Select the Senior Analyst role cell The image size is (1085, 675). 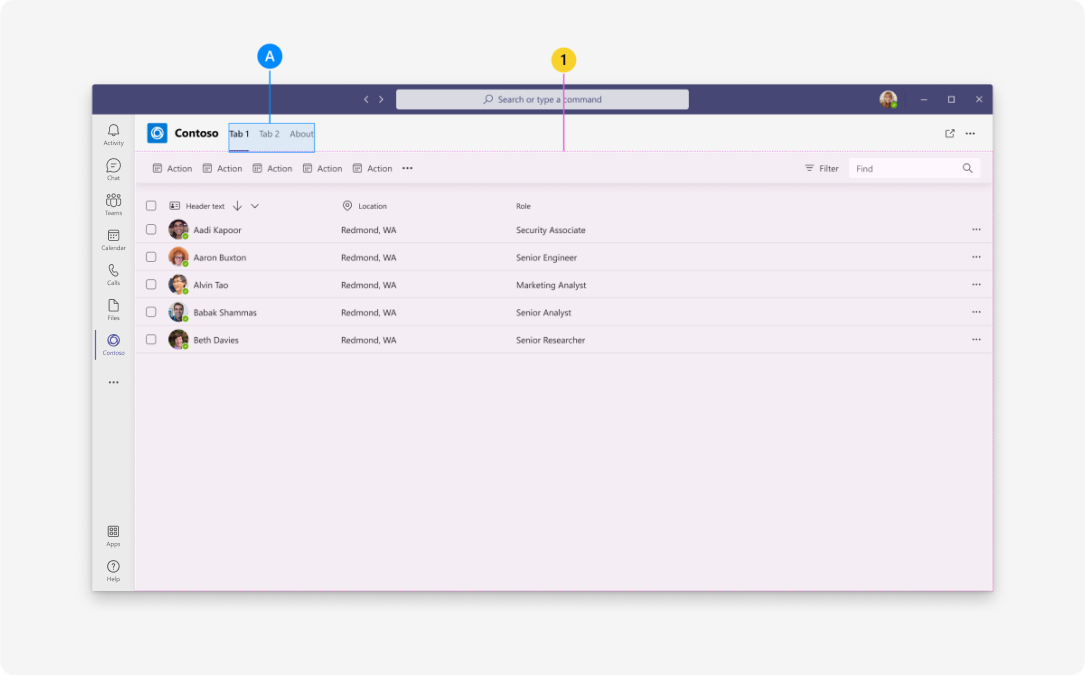(543, 313)
